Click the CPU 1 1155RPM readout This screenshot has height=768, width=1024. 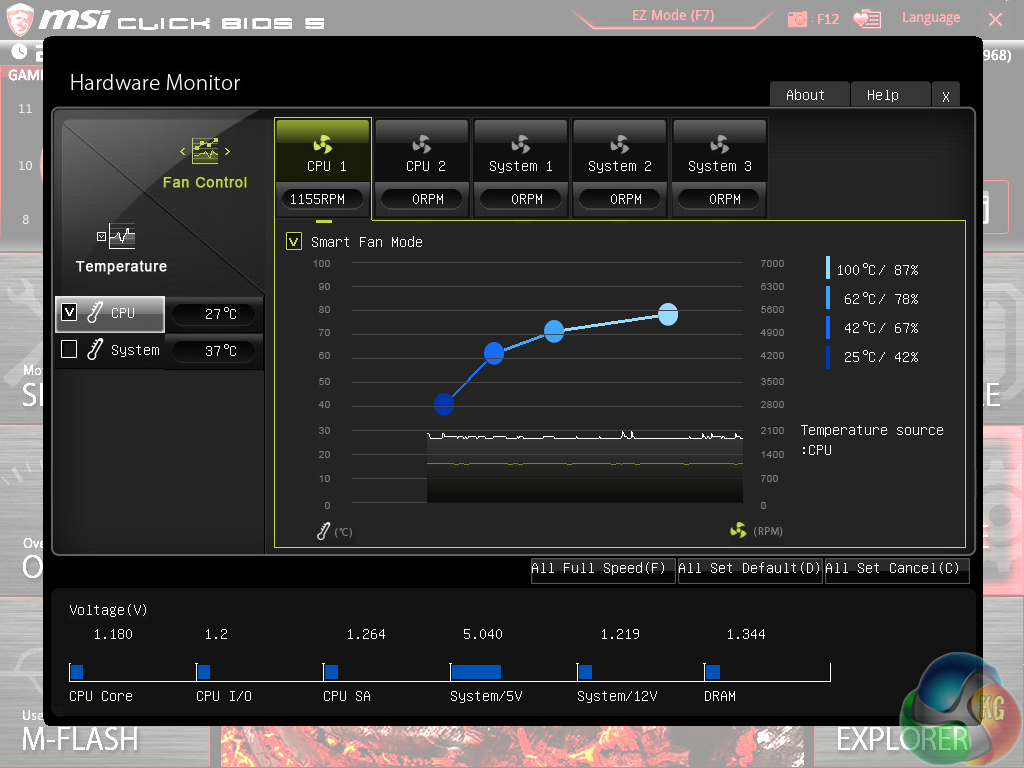pos(323,199)
